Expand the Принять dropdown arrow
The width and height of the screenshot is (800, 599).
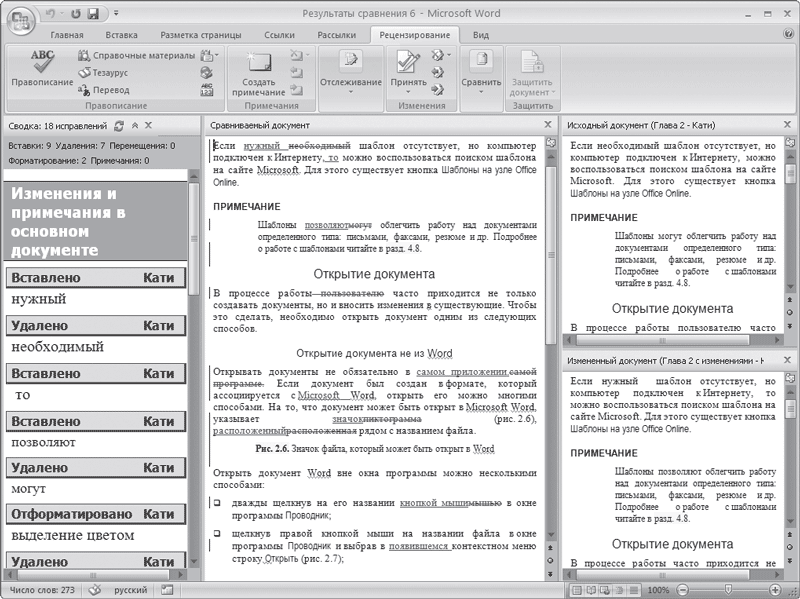(x=408, y=92)
